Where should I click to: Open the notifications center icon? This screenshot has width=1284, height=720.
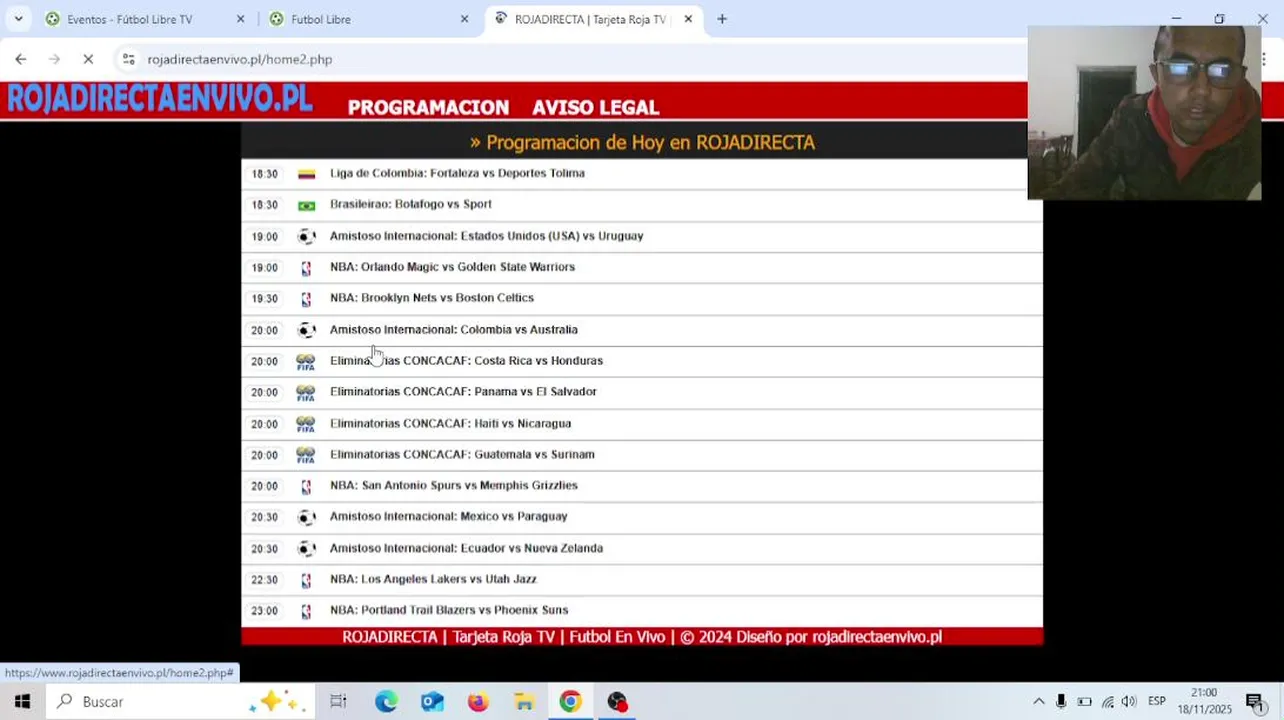pyautogui.click(x=1255, y=702)
